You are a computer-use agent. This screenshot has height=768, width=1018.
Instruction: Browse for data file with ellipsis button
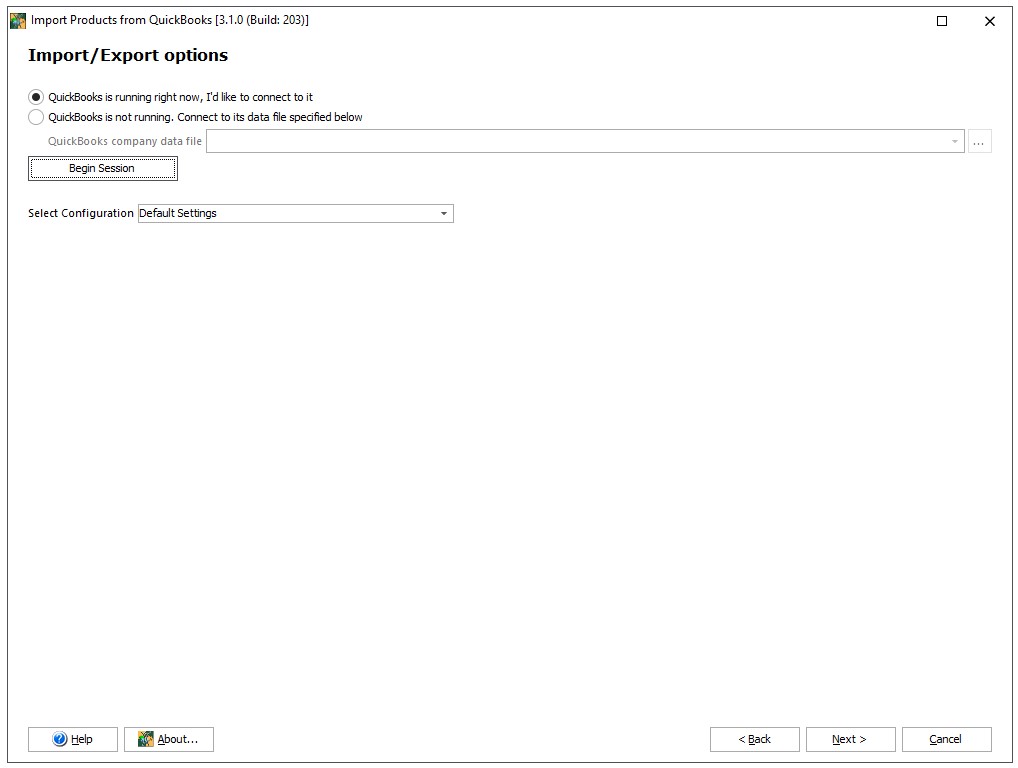point(979,142)
